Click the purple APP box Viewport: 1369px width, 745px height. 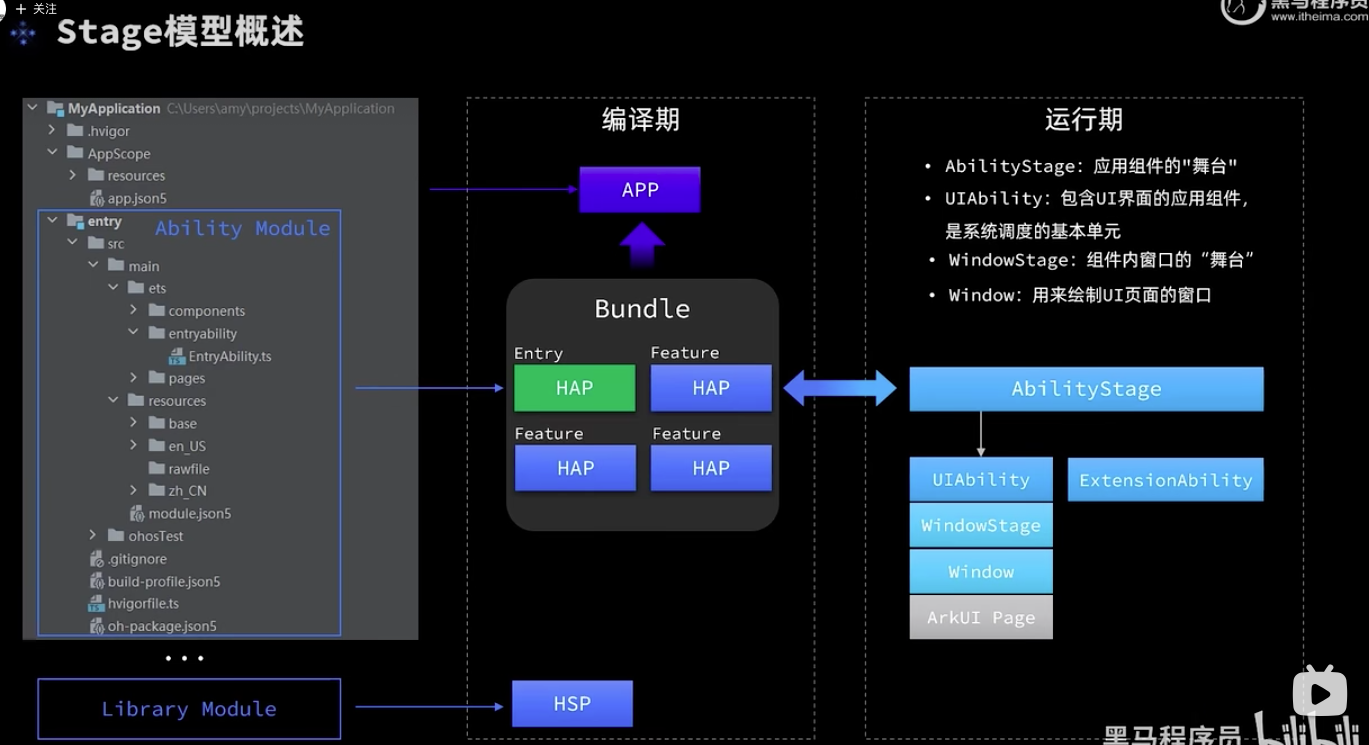[640, 190]
